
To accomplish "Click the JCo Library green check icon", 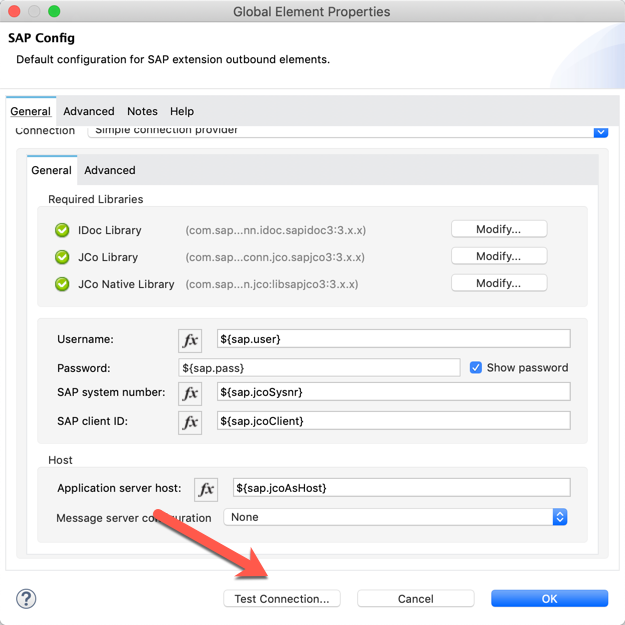I will [x=62, y=257].
